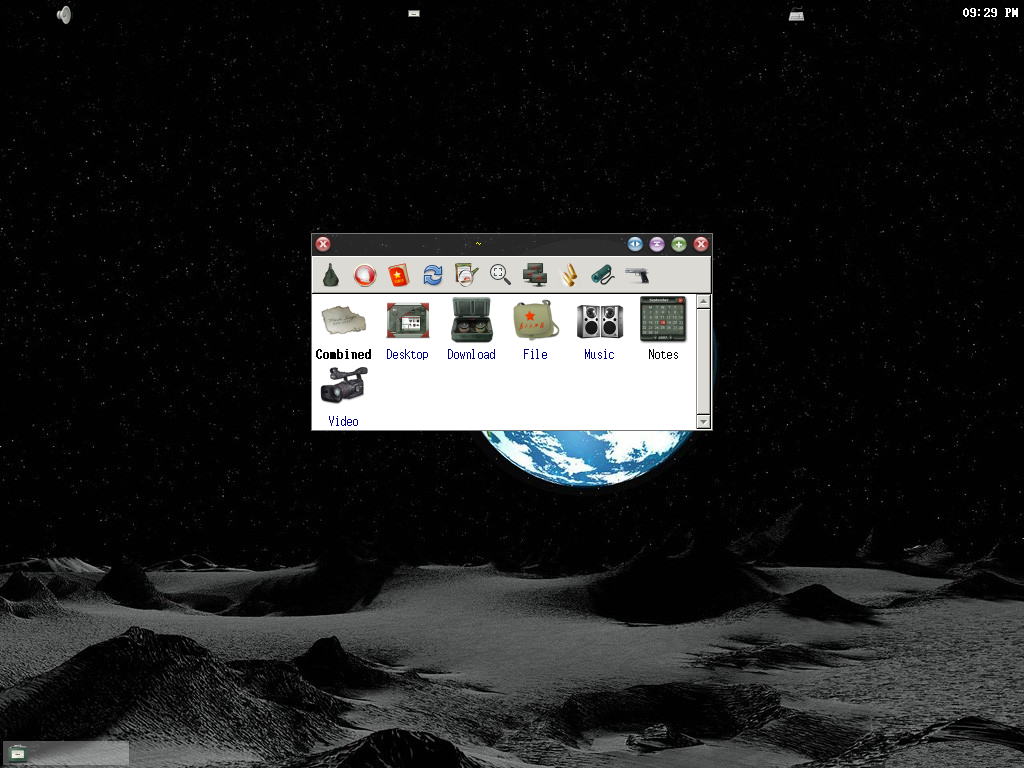
Task: Click the golden bullets icon
Action: pyautogui.click(x=568, y=275)
